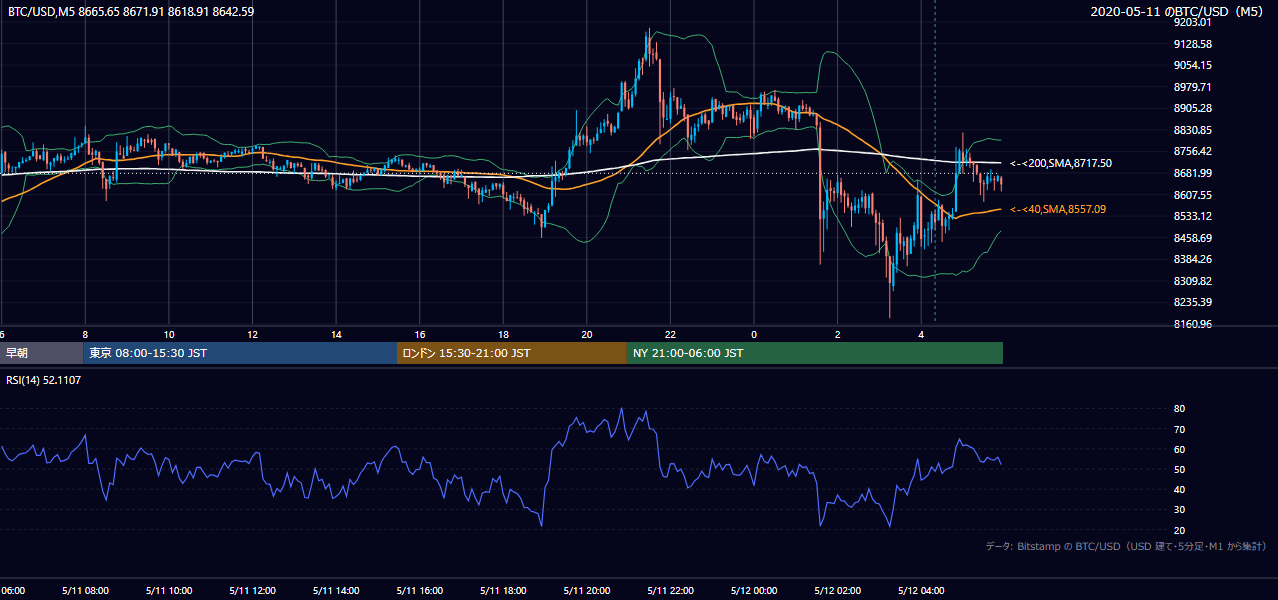Click the ロンドン 15:30-21:00 JST session bar
This screenshot has height=600, width=1278.
[x=512, y=353]
